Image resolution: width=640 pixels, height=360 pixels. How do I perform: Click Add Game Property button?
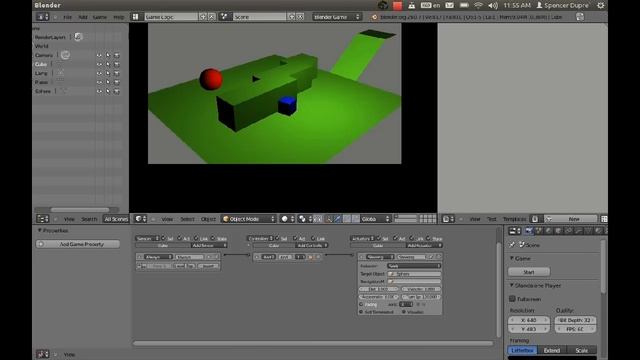pos(78,244)
